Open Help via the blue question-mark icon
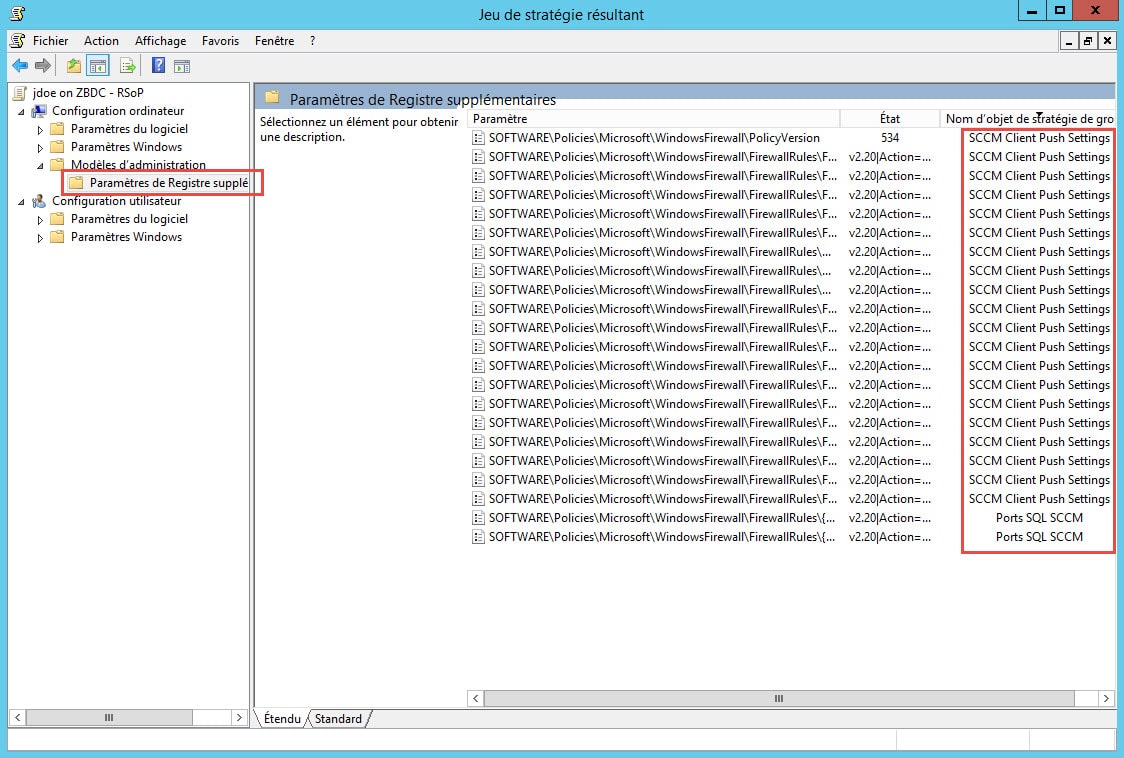Image resolution: width=1124 pixels, height=758 pixels. pyautogui.click(x=158, y=66)
